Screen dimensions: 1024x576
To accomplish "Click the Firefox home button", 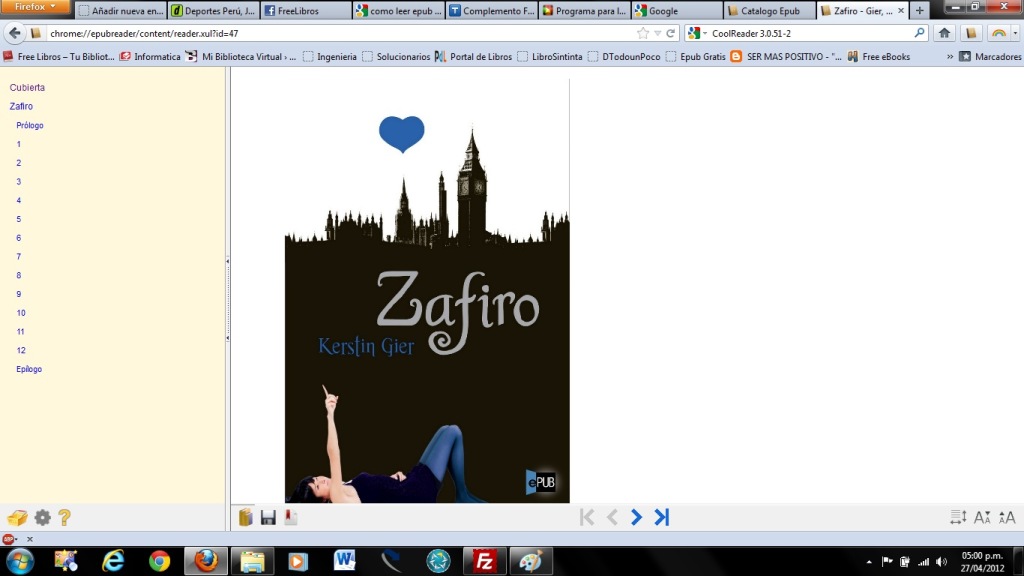I will point(944,33).
